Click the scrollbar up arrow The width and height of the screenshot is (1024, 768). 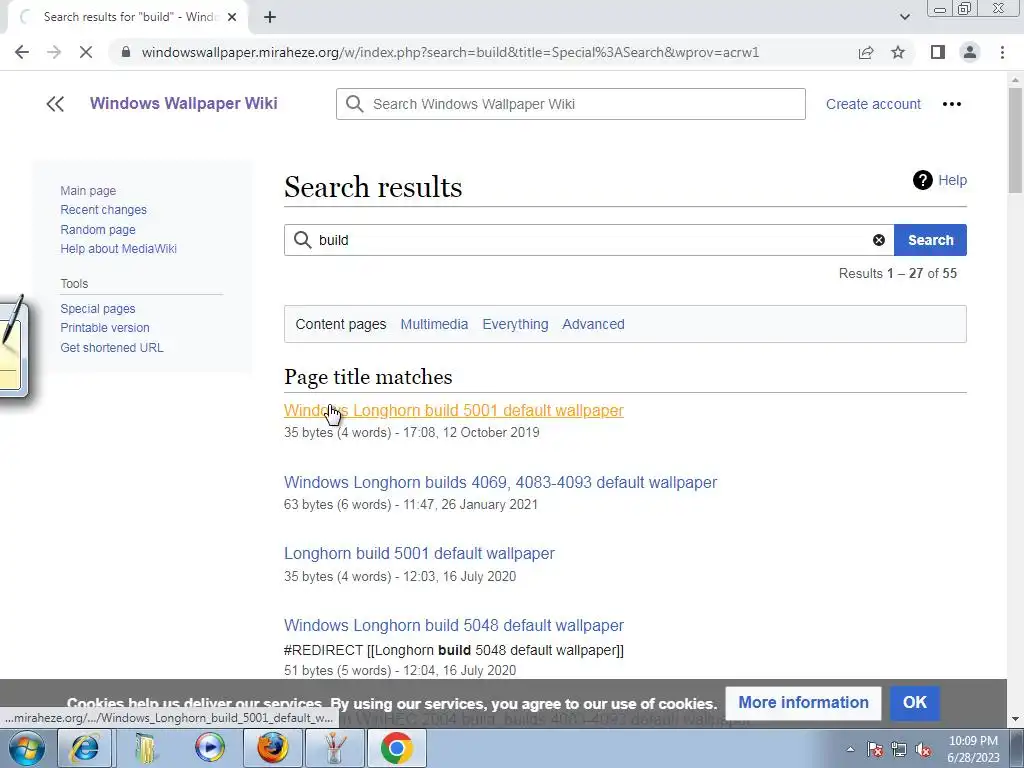[x=1015, y=80]
